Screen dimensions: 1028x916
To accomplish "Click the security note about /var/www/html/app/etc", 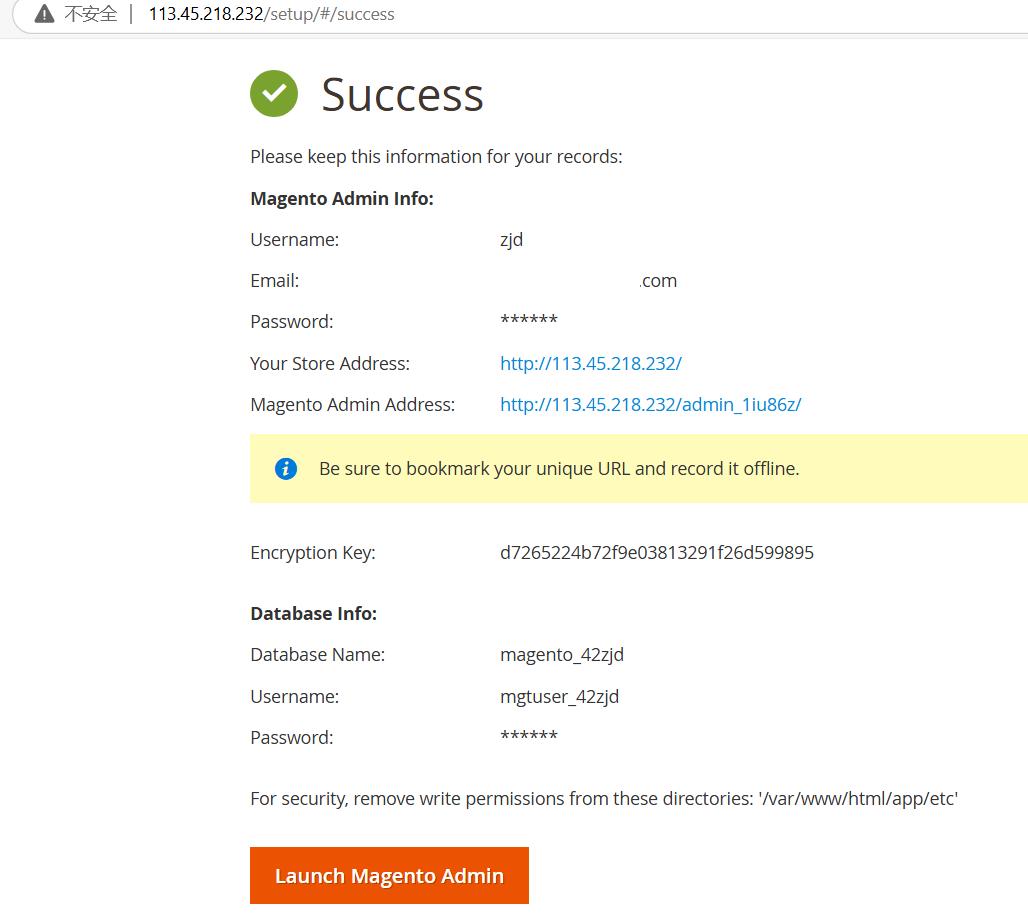I will pyautogui.click(x=604, y=799).
